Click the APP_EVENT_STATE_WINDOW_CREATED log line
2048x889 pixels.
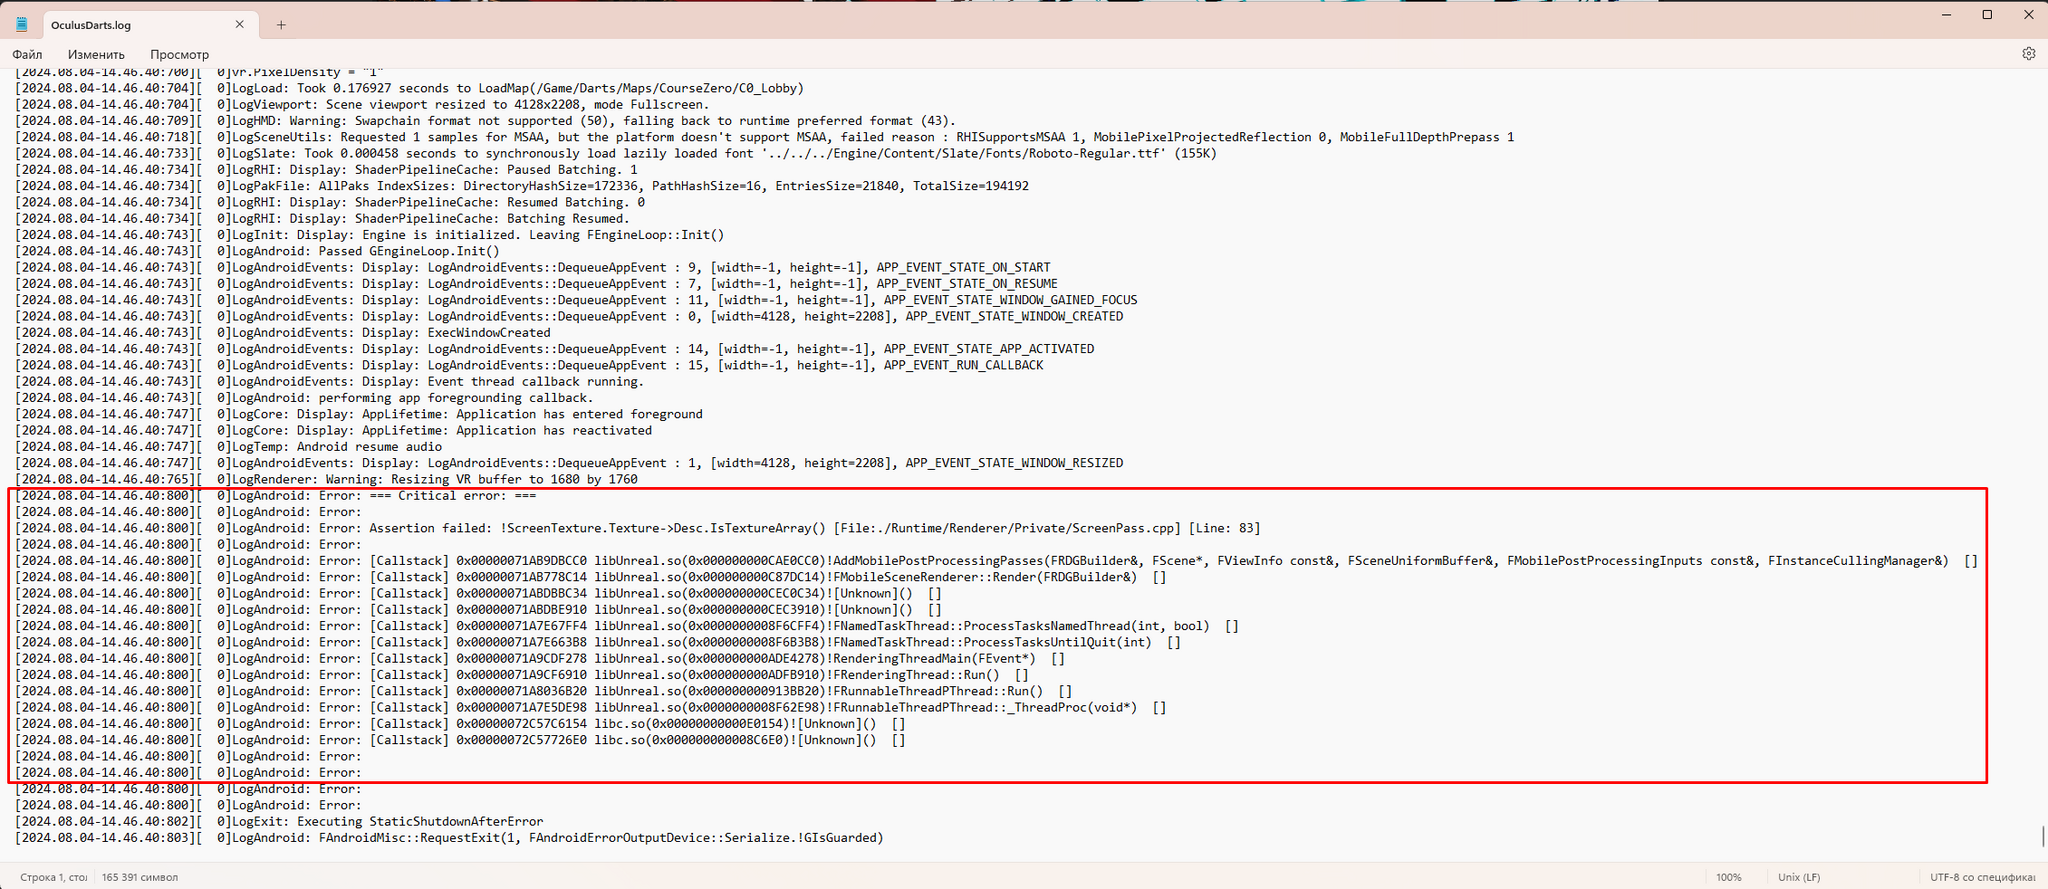570,316
